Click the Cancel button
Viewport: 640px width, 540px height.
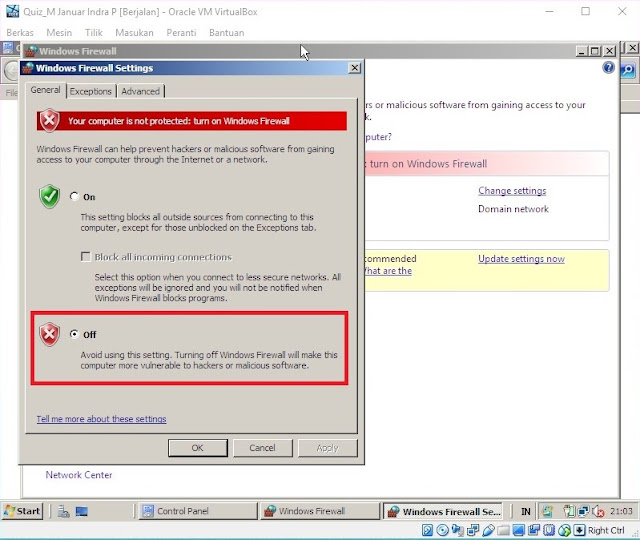(x=262, y=448)
